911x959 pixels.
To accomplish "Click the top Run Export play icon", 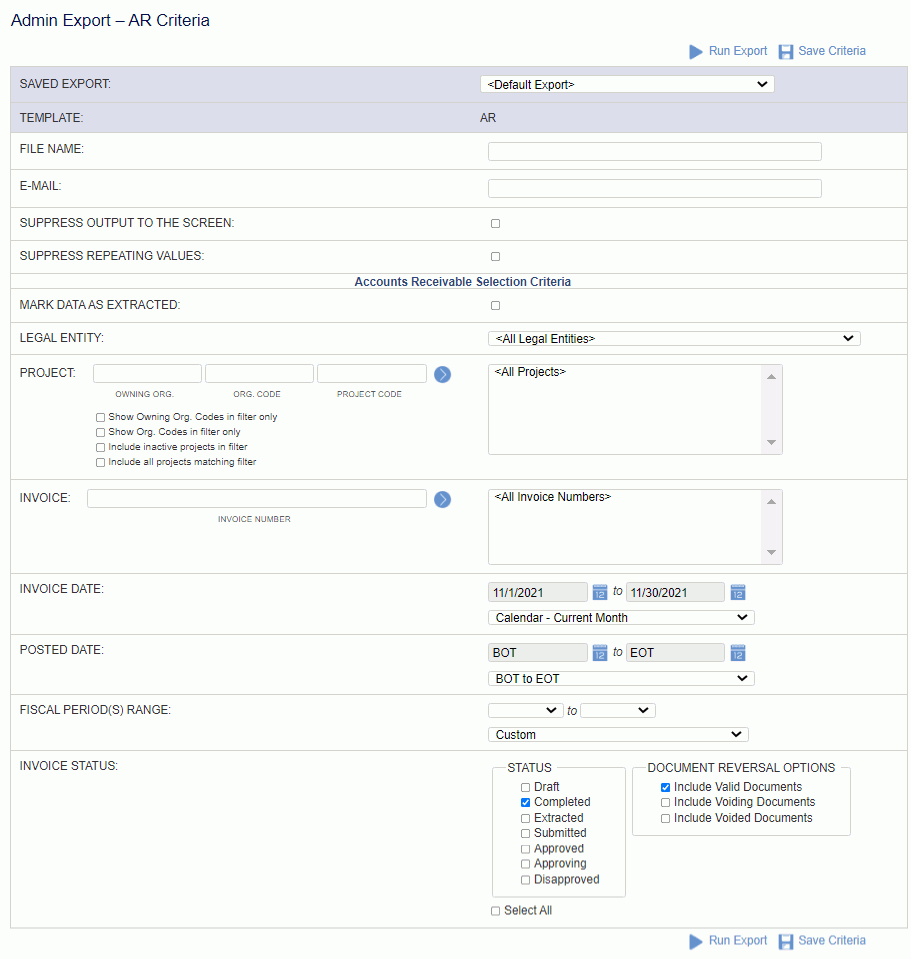I will click(696, 51).
